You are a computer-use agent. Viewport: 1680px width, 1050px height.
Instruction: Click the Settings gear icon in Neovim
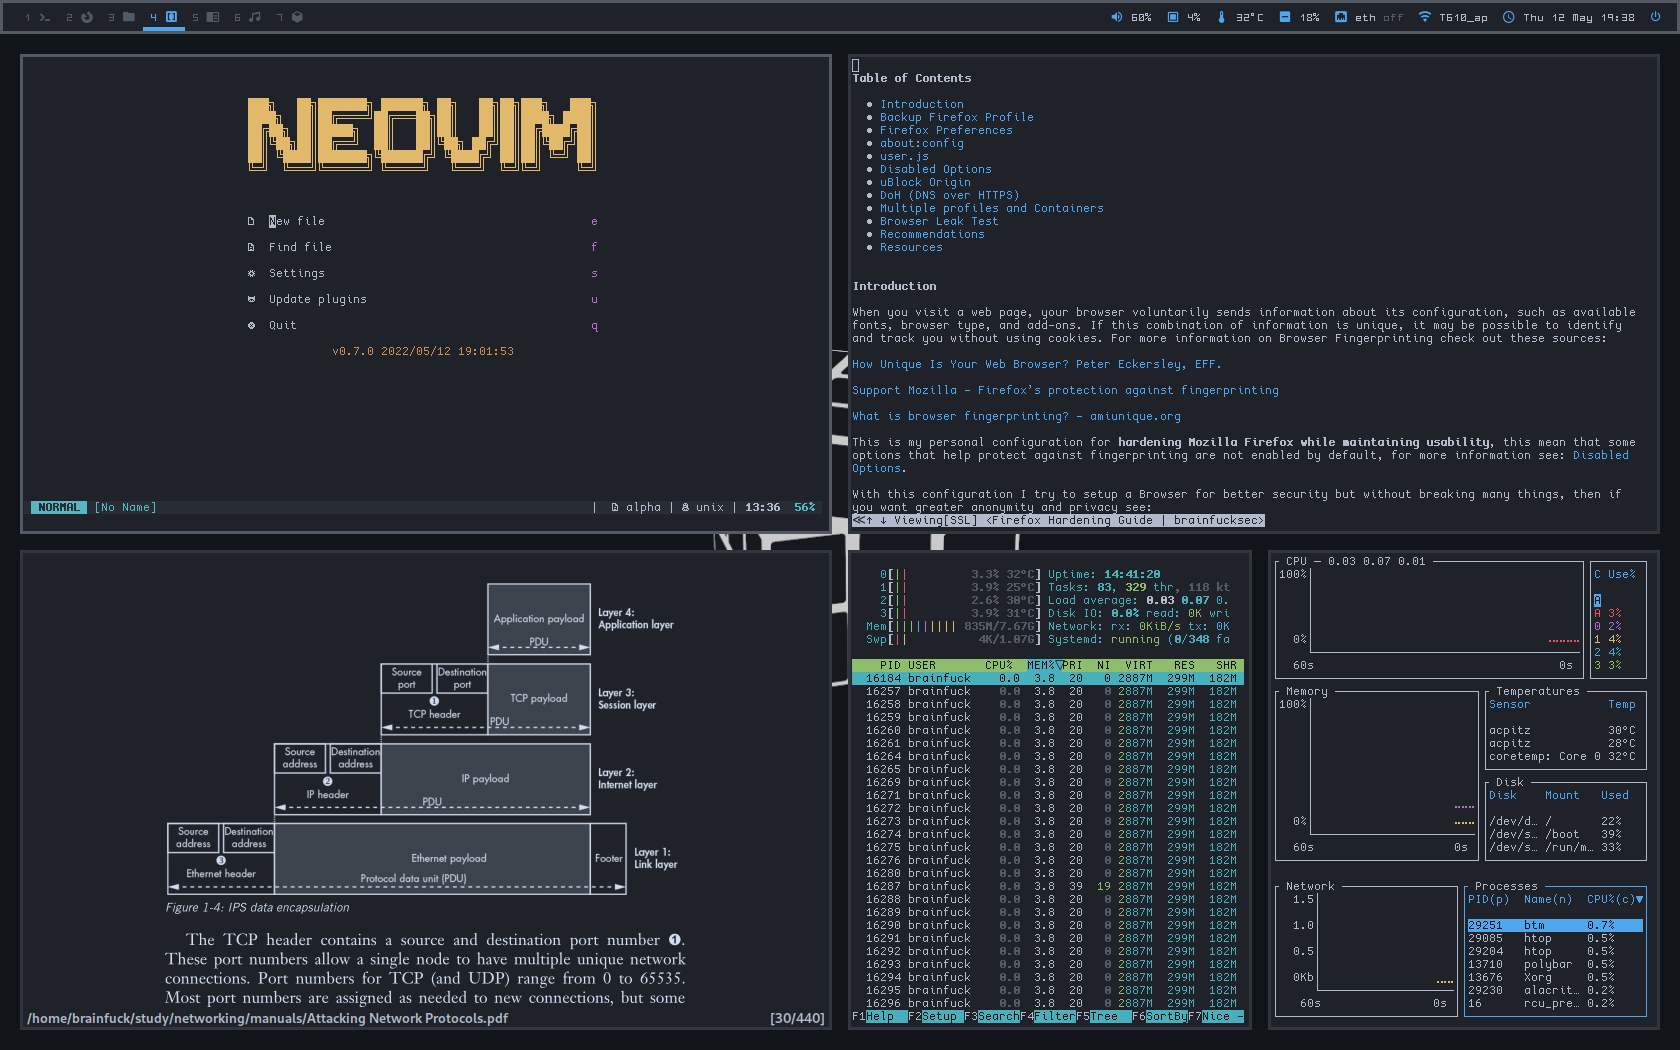[251, 273]
